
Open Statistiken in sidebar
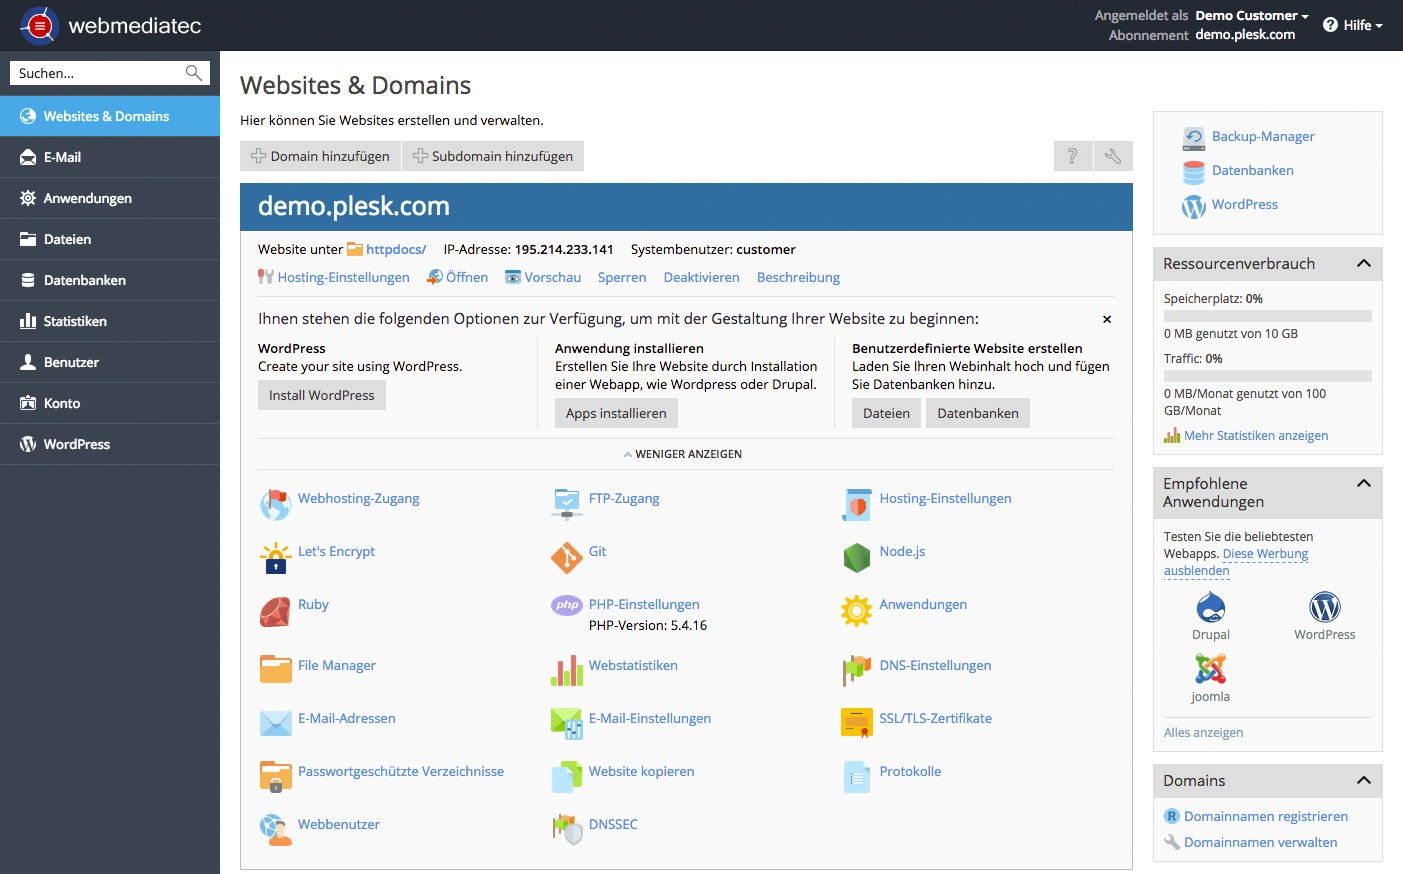[110, 321]
